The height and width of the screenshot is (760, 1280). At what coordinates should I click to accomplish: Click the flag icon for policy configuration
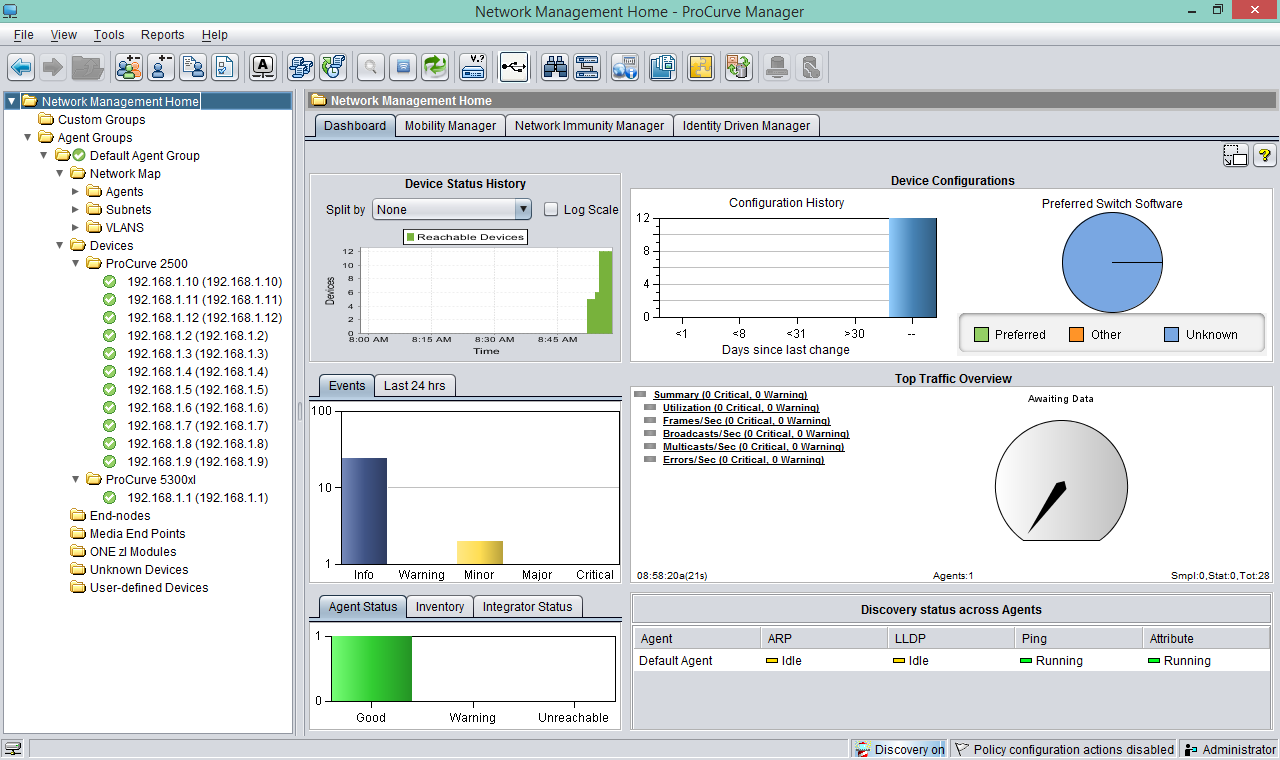point(960,749)
